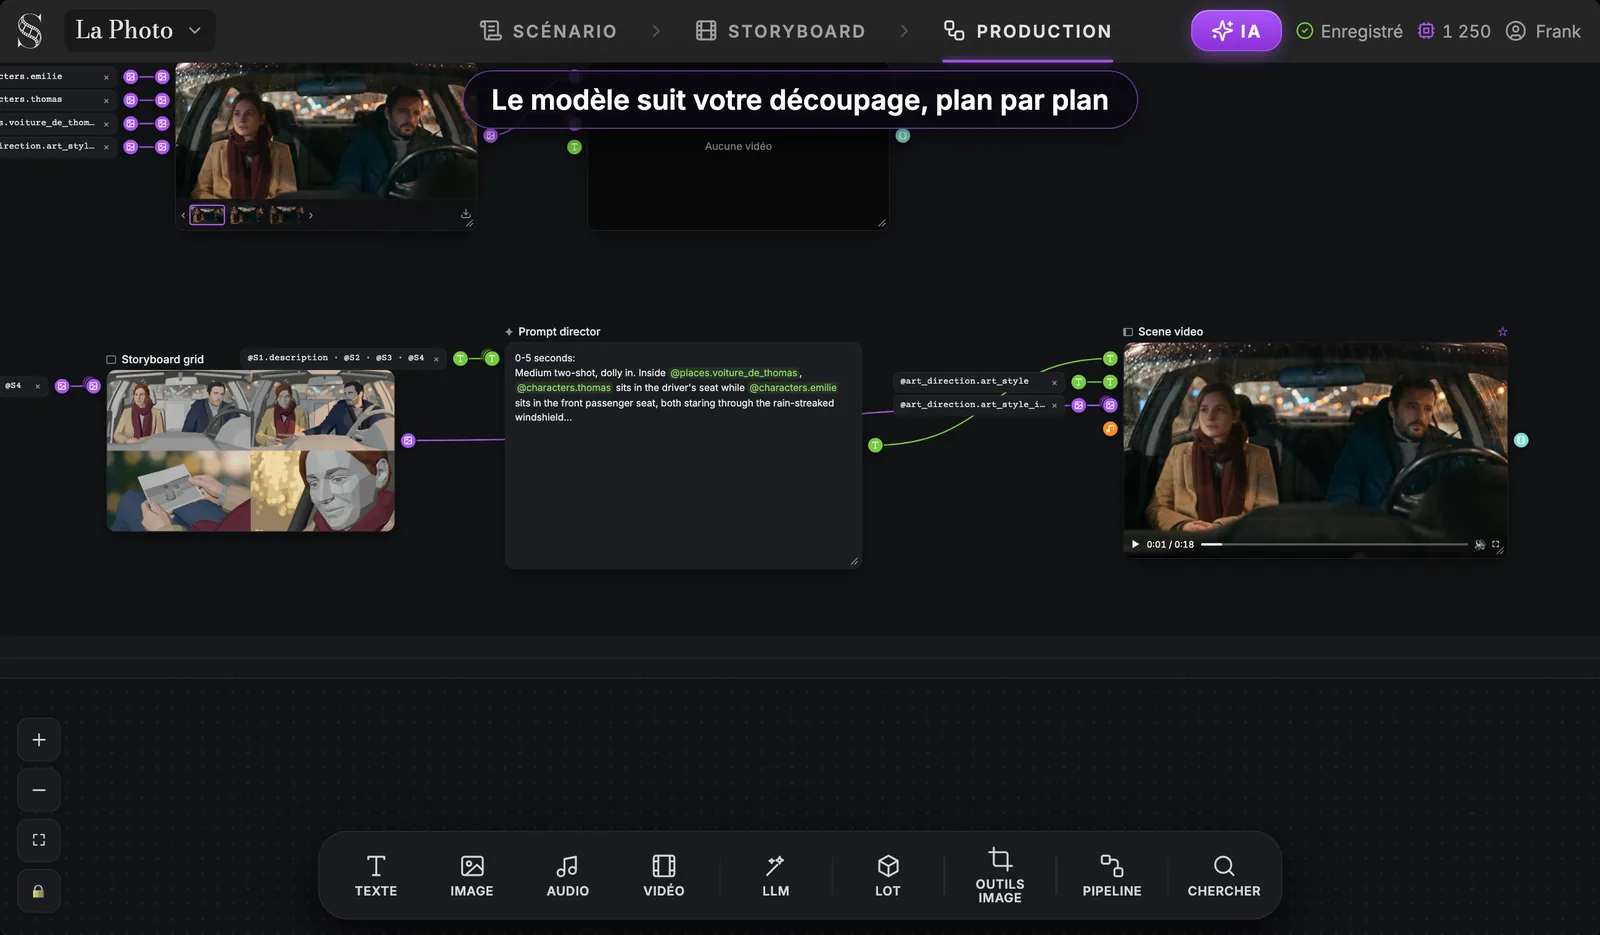The width and height of the screenshot is (1600, 935).
Task: Play the Scene video
Action: 1135,545
